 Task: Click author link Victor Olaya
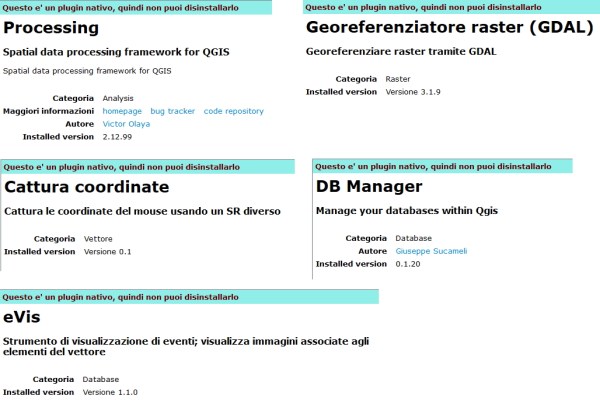[x=126, y=124]
